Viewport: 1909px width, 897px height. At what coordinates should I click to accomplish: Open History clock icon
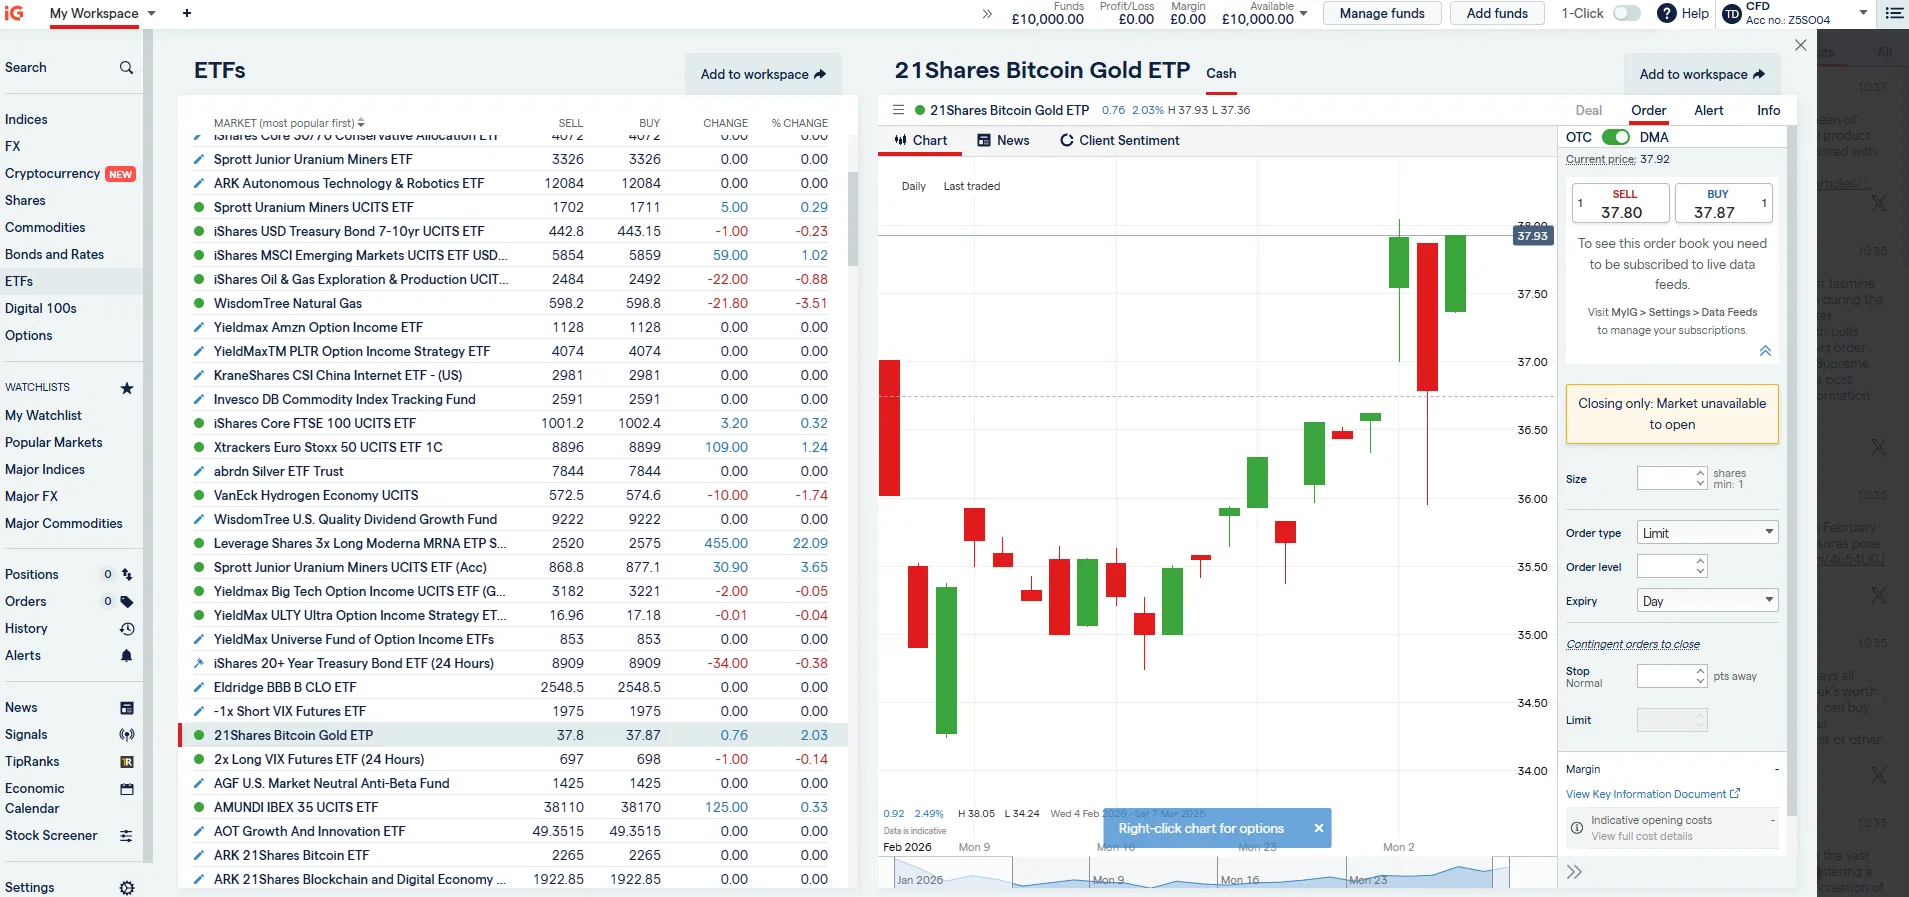point(127,628)
